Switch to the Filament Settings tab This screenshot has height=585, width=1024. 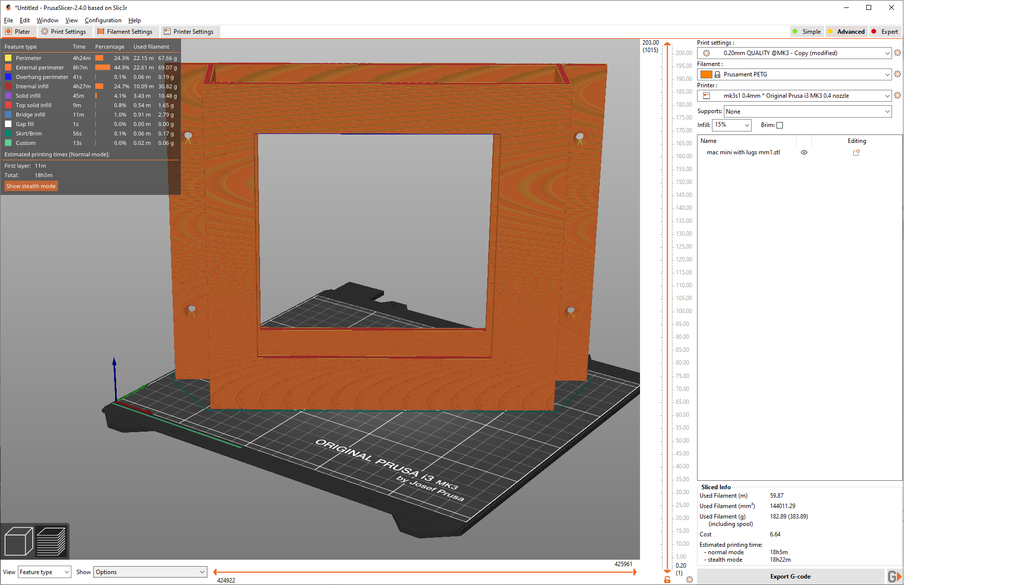[125, 31]
